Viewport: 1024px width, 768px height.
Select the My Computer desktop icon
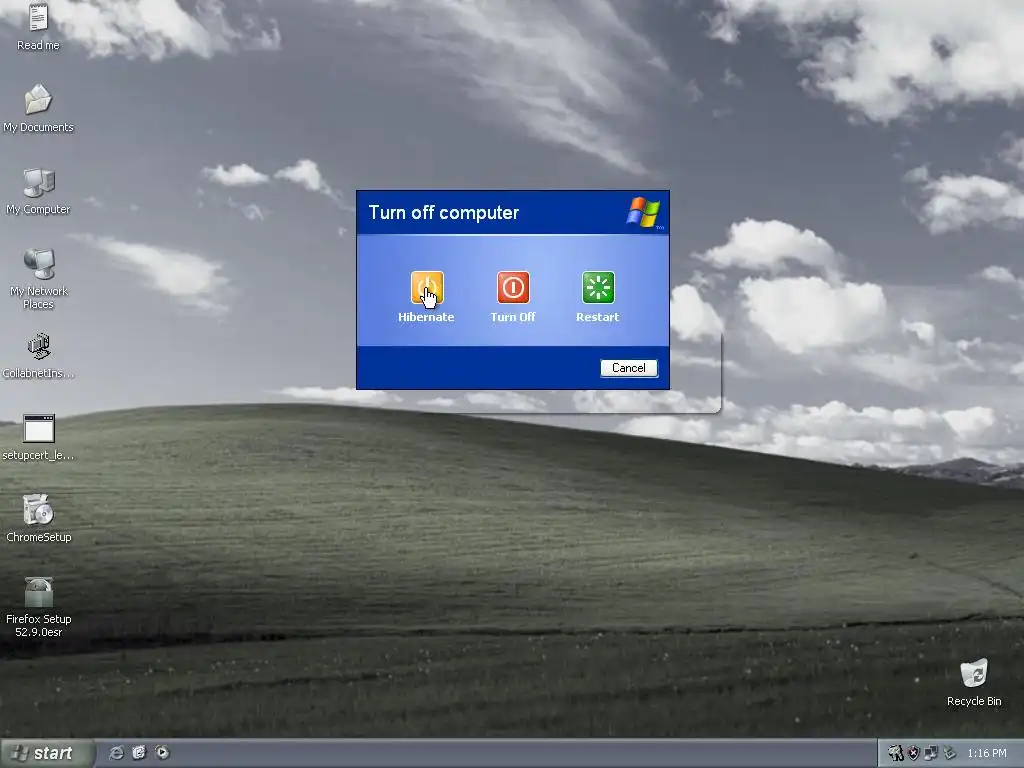coord(38,191)
